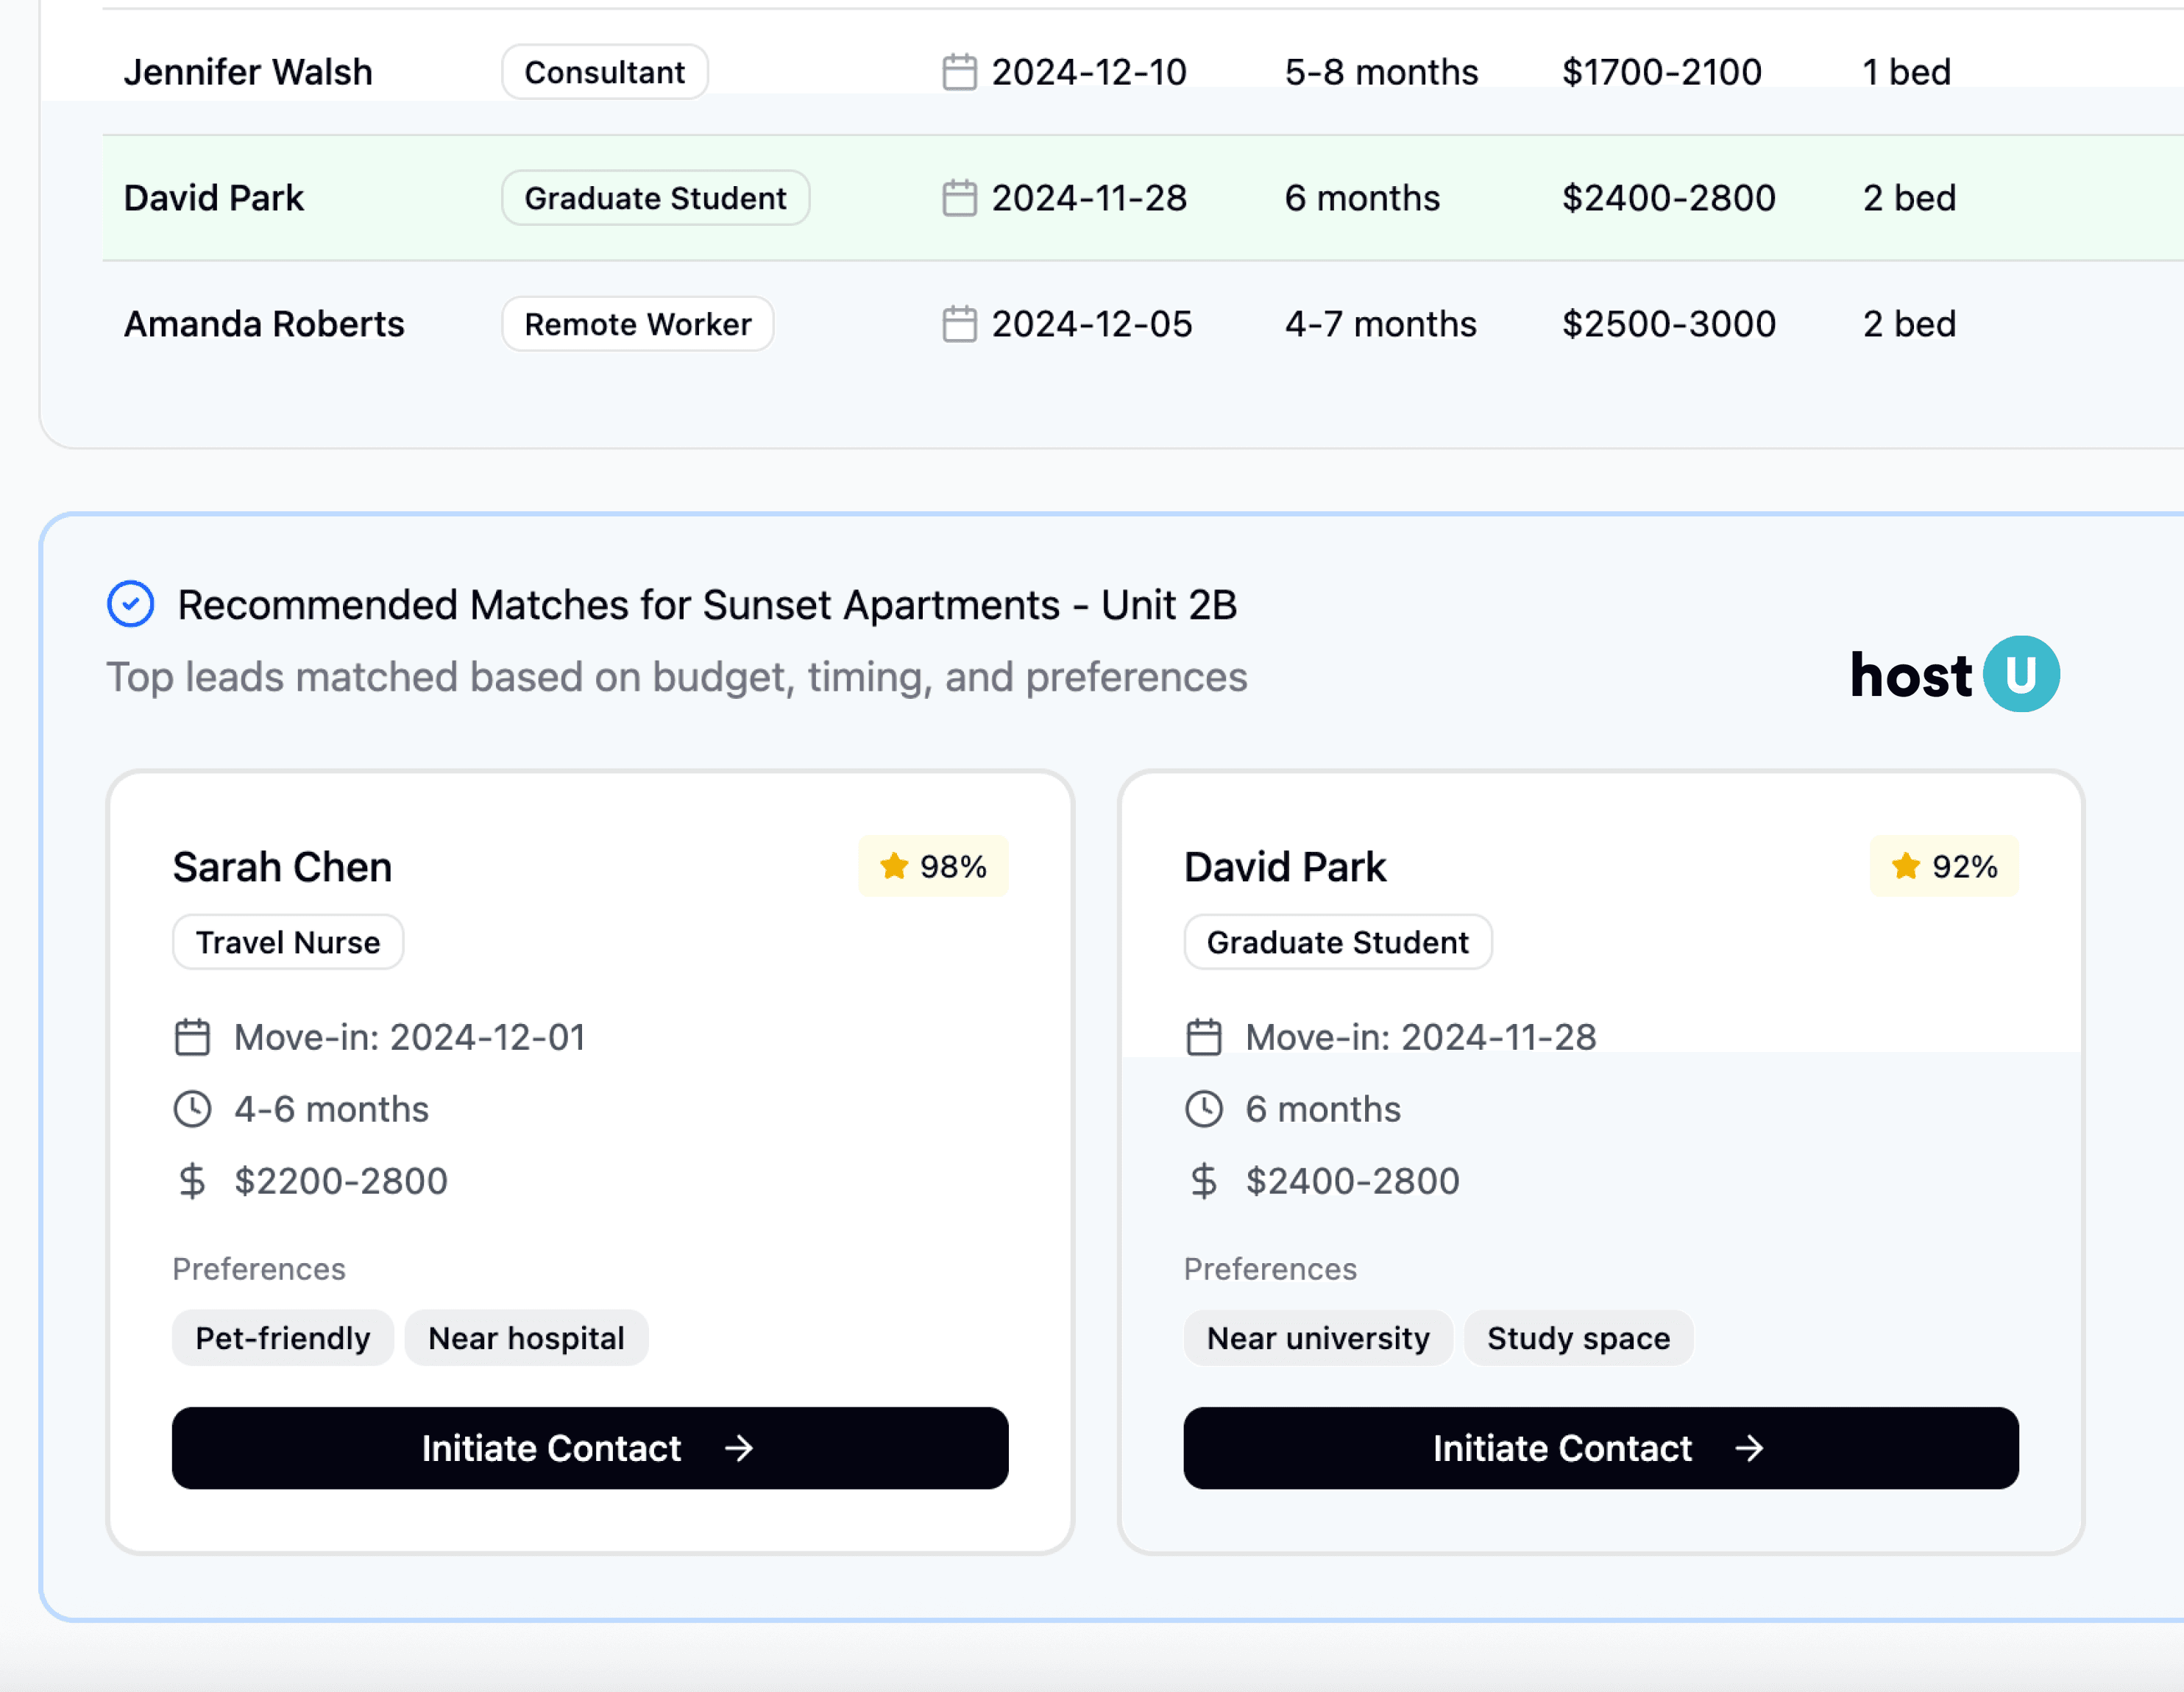
Task: Select the Near hospital preference tag
Action: pos(526,1338)
